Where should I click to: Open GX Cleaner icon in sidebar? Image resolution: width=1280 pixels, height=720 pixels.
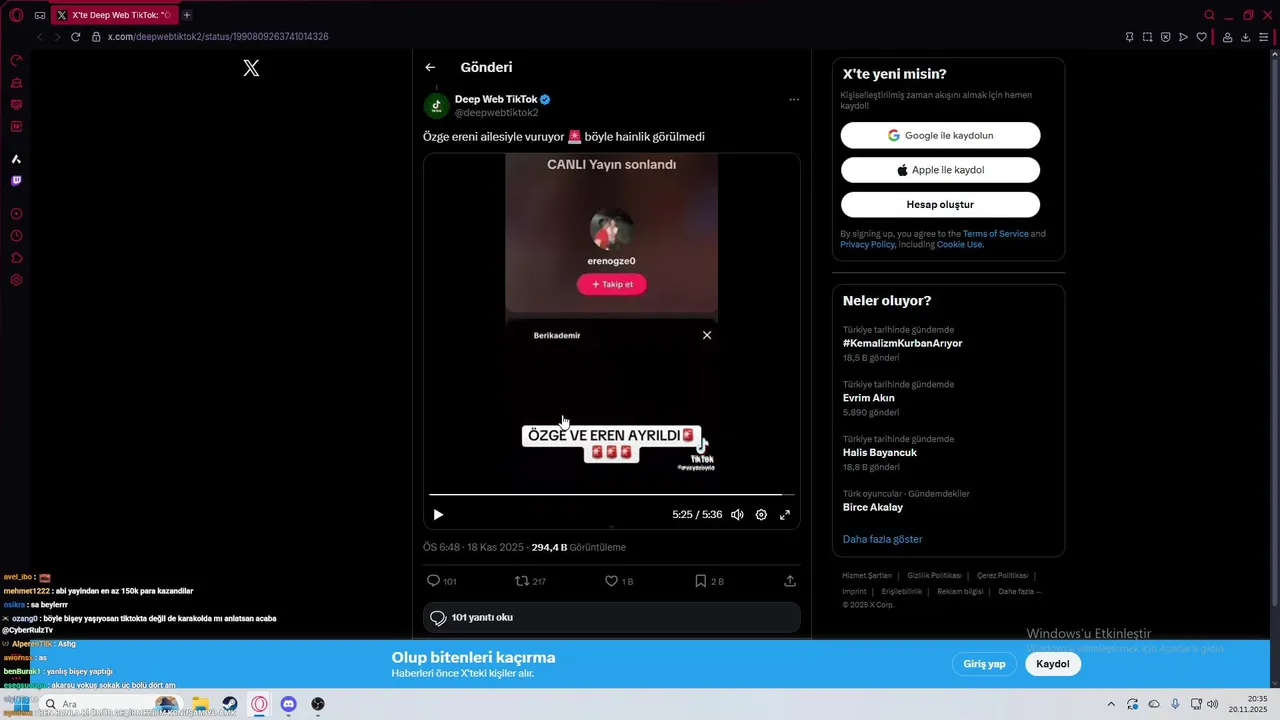pyautogui.click(x=16, y=83)
